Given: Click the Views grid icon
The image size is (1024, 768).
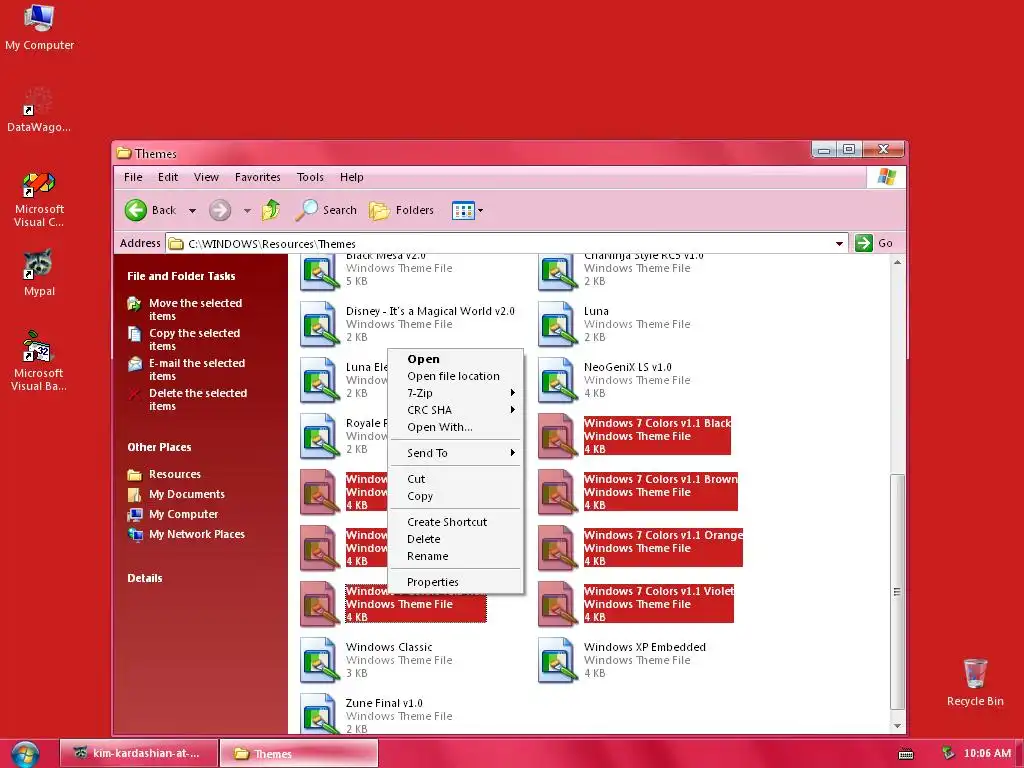Looking at the screenshot, I should [463, 210].
